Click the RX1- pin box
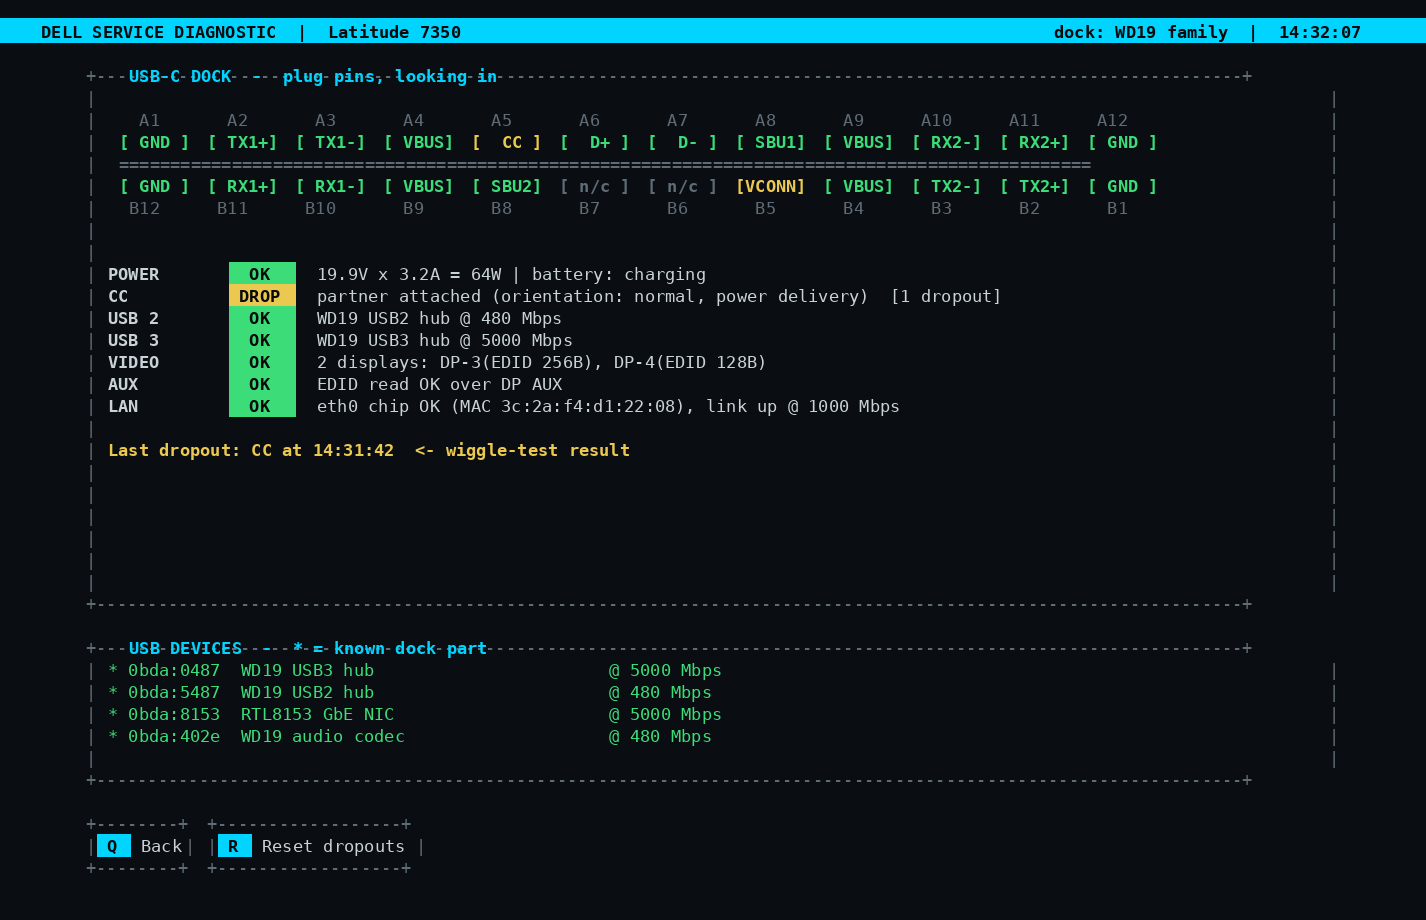 pyautogui.click(x=331, y=186)
